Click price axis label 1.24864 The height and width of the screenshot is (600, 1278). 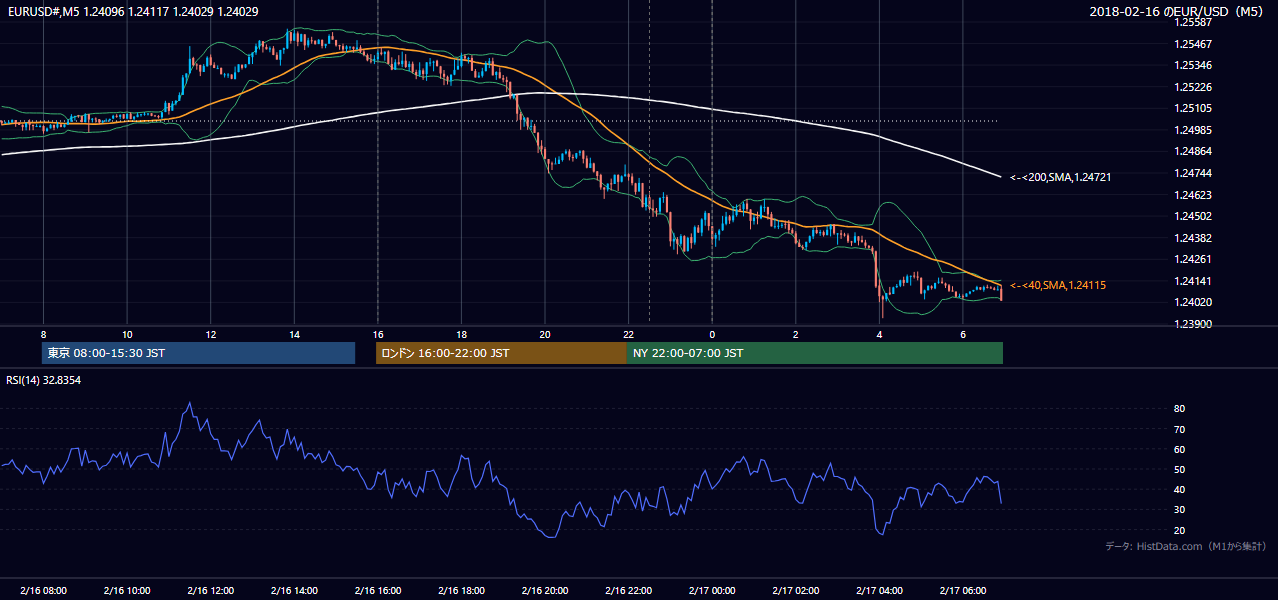click(1193, 151)
